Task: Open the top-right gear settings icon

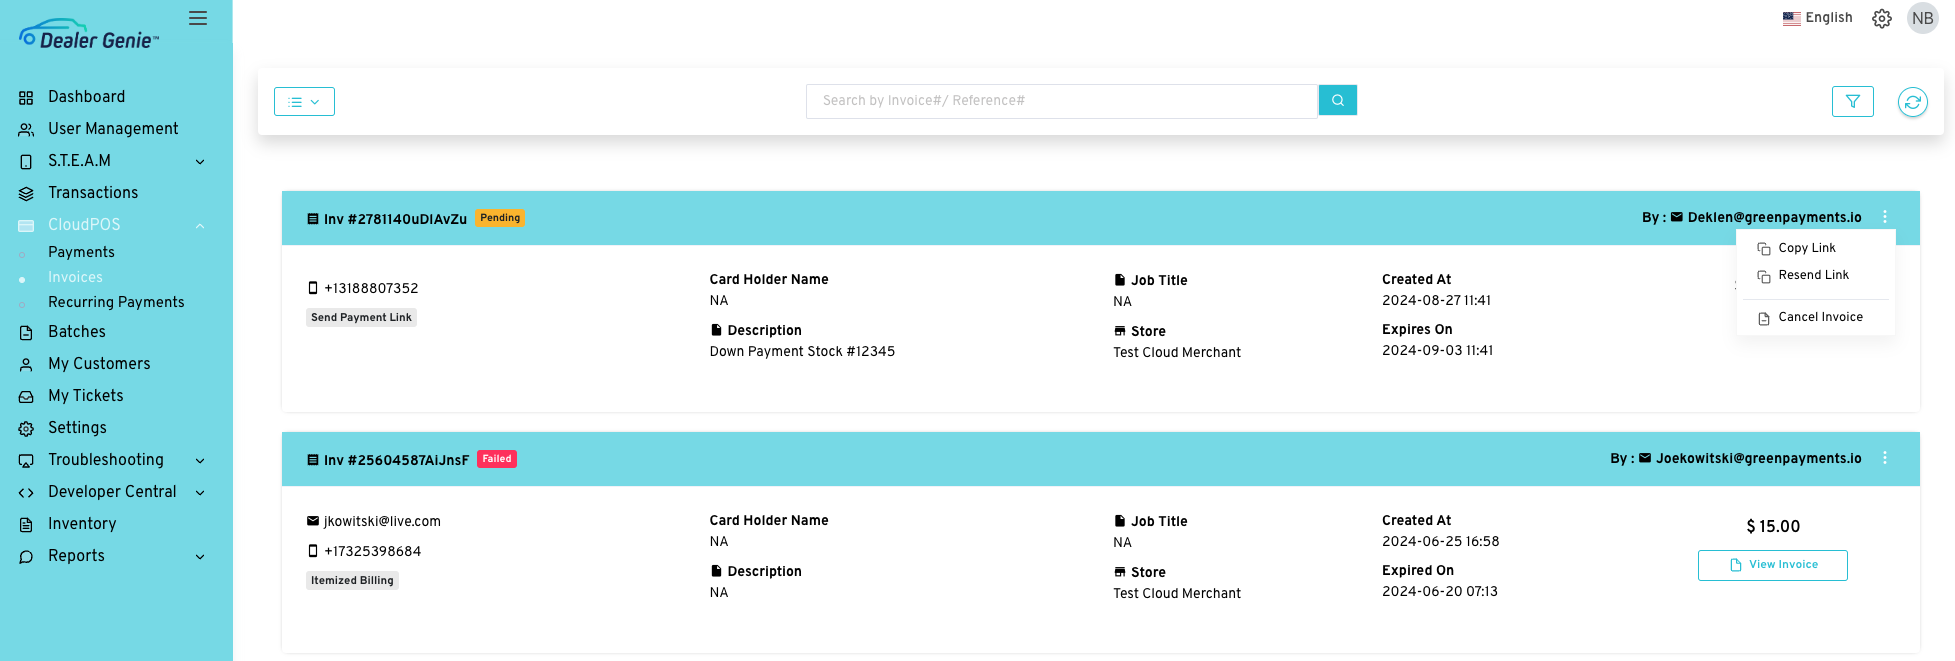Action: (1882, 19)
